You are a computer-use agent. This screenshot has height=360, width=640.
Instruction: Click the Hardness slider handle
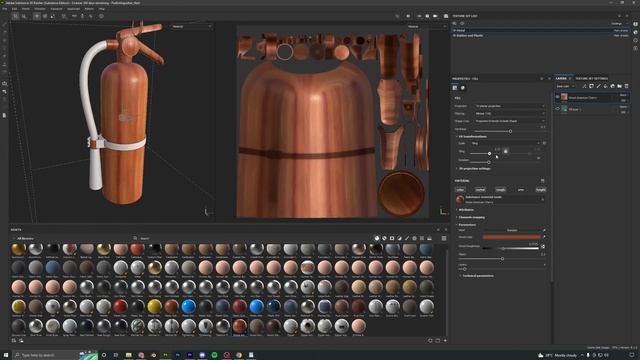510,131
